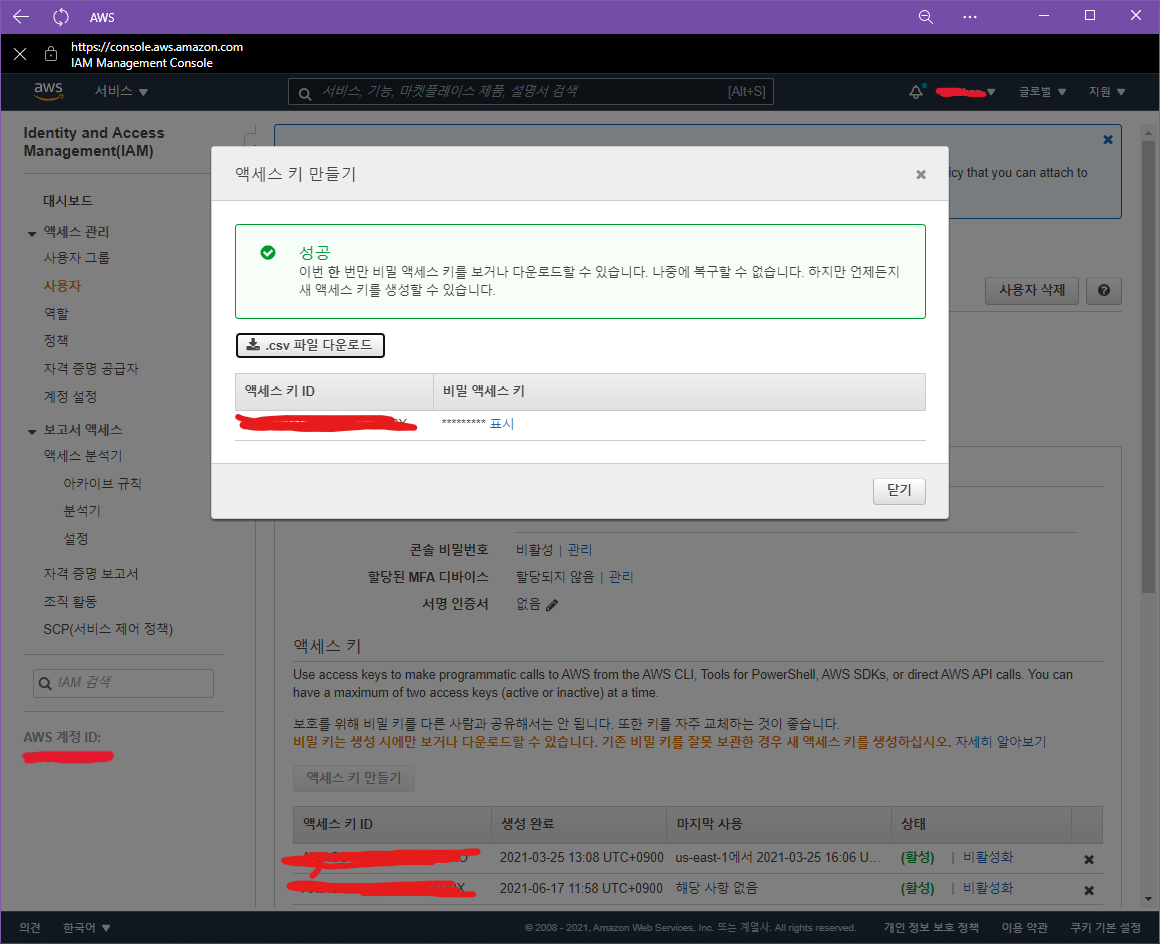Open 의견 feedback in the footer
Image resolution: width=1160 pixels, height=944 pixels.
(x=30, y=928)
